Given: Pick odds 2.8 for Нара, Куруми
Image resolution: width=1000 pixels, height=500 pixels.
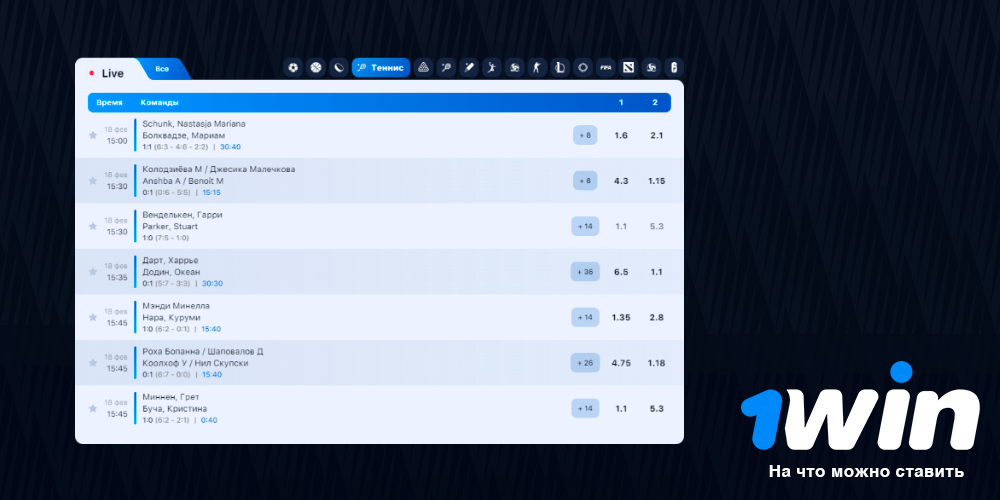Looking at the screenshot, I should (657, 318).
